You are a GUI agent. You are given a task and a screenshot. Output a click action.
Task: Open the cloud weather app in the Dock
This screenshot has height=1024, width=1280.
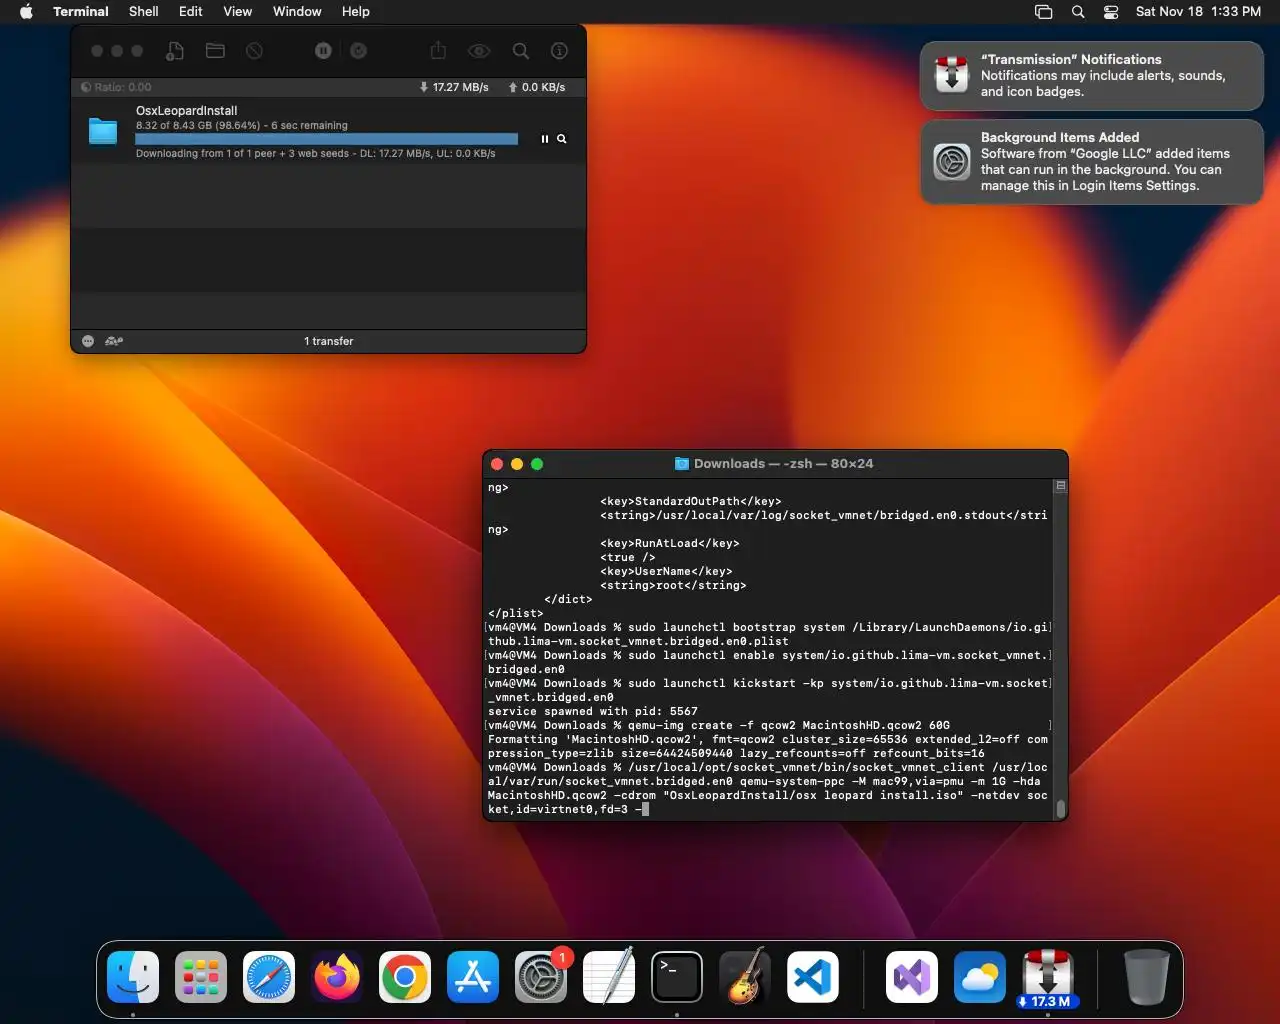point(980,977)
